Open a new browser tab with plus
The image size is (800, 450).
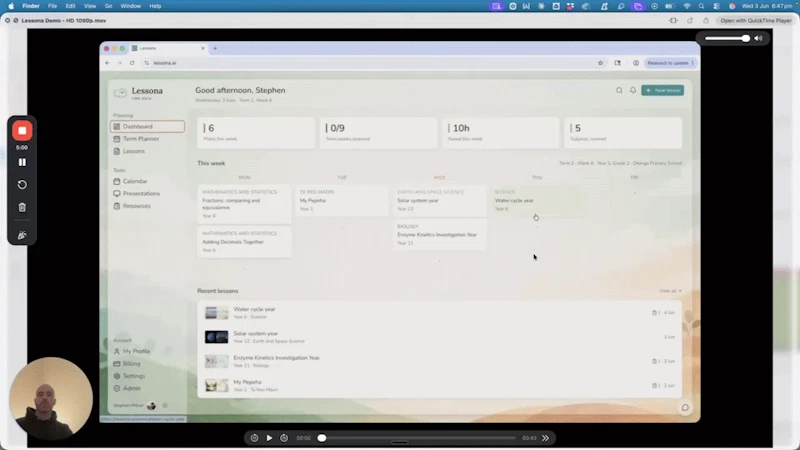point(215,48)
